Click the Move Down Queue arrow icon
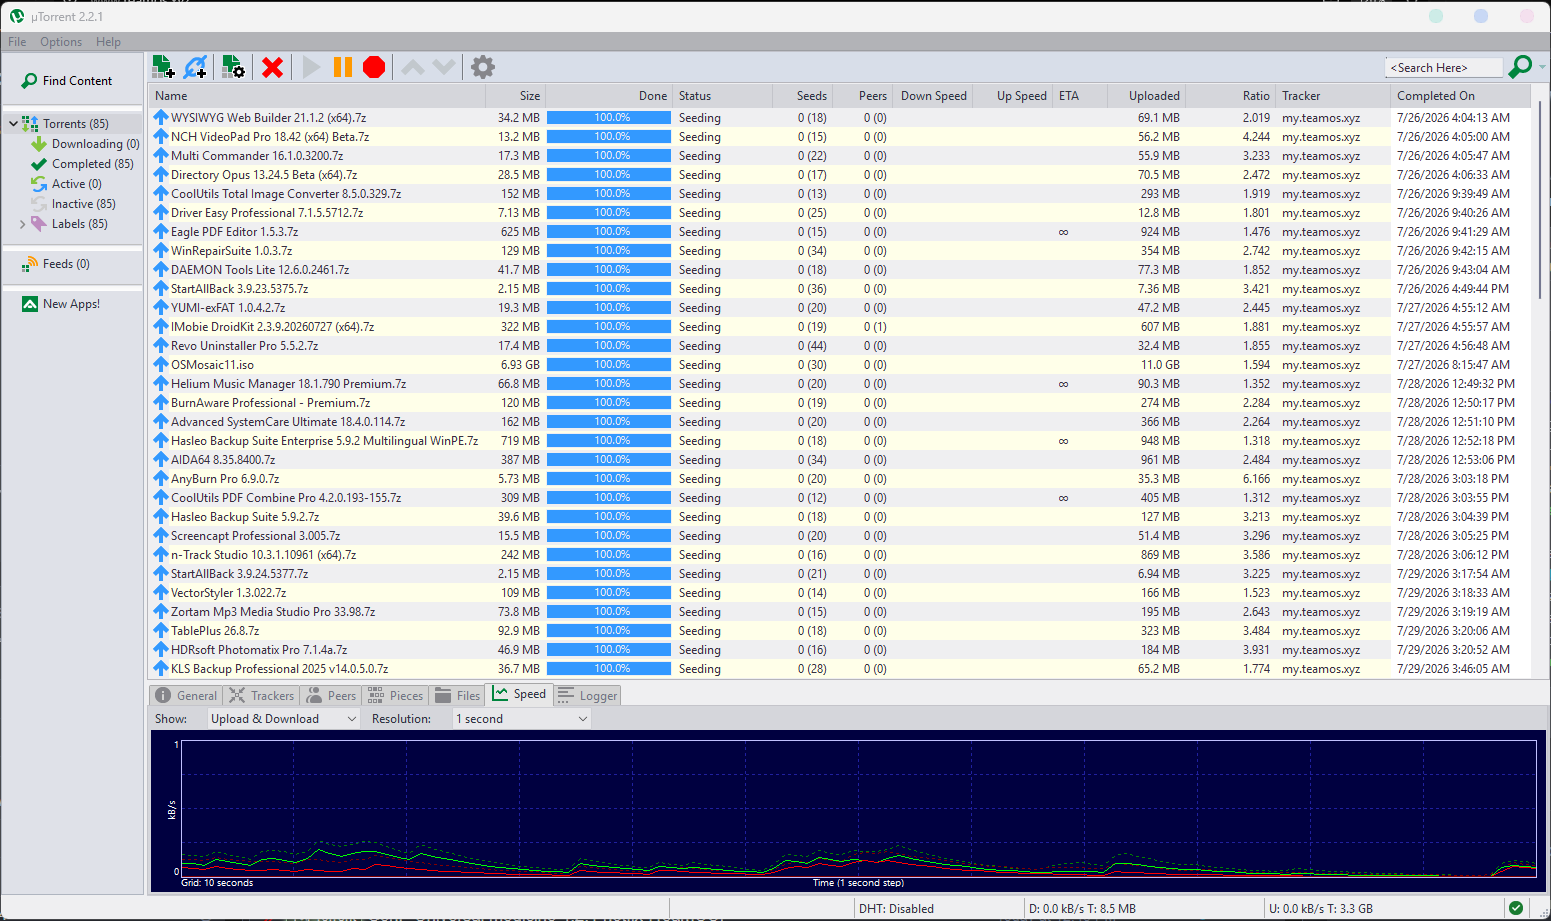Screen dimensions: 1551x921 (x=444, y=67)
